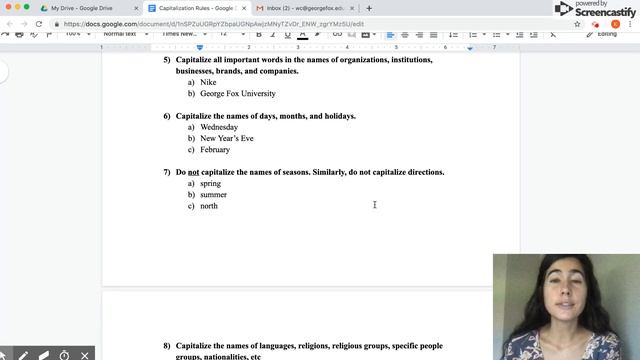Click the redo arrow icon

point(5,35)
